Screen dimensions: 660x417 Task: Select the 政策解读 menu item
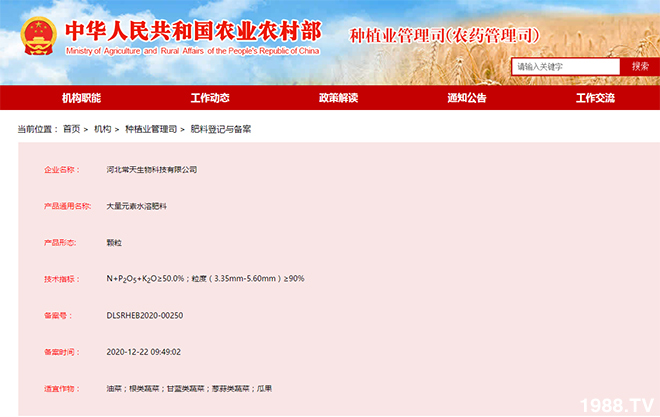click(x=338, y=98)
